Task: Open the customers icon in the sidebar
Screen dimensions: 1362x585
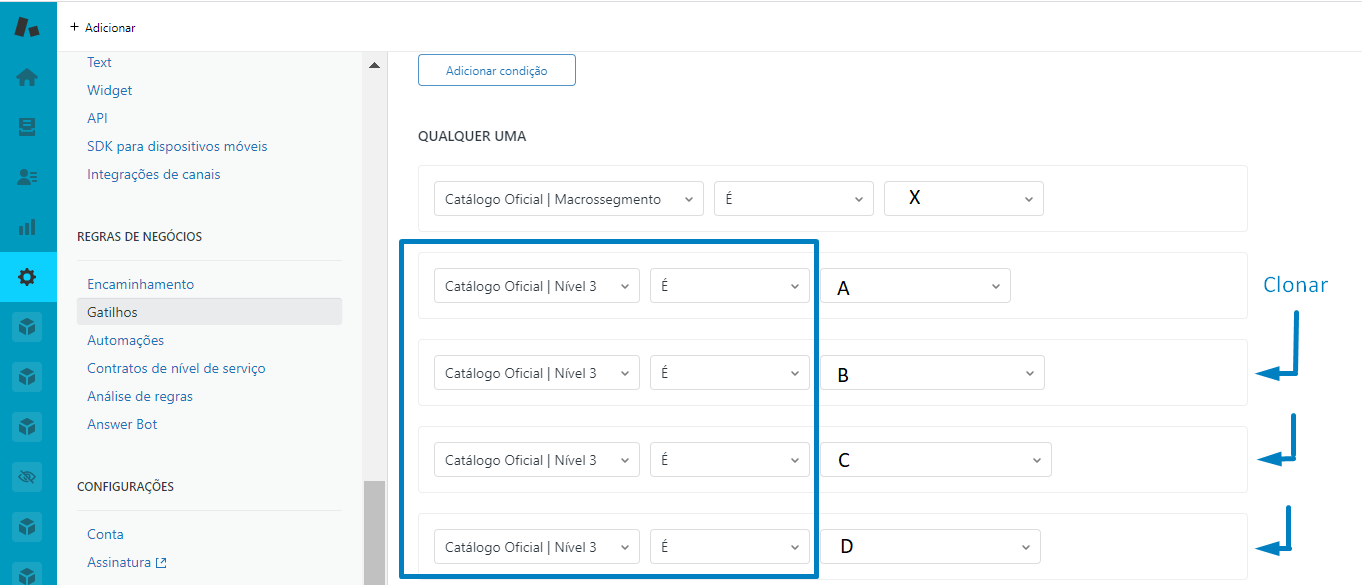Action: [x=26, y=178]
